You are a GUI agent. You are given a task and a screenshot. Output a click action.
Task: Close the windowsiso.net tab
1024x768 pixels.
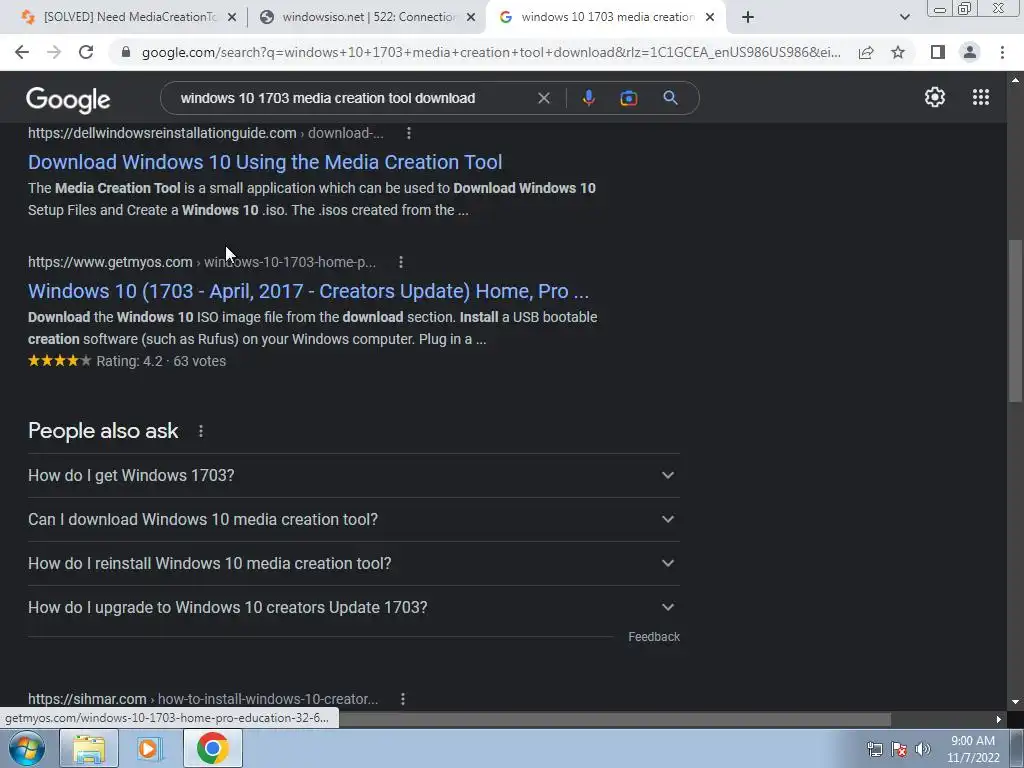(471, 17)
